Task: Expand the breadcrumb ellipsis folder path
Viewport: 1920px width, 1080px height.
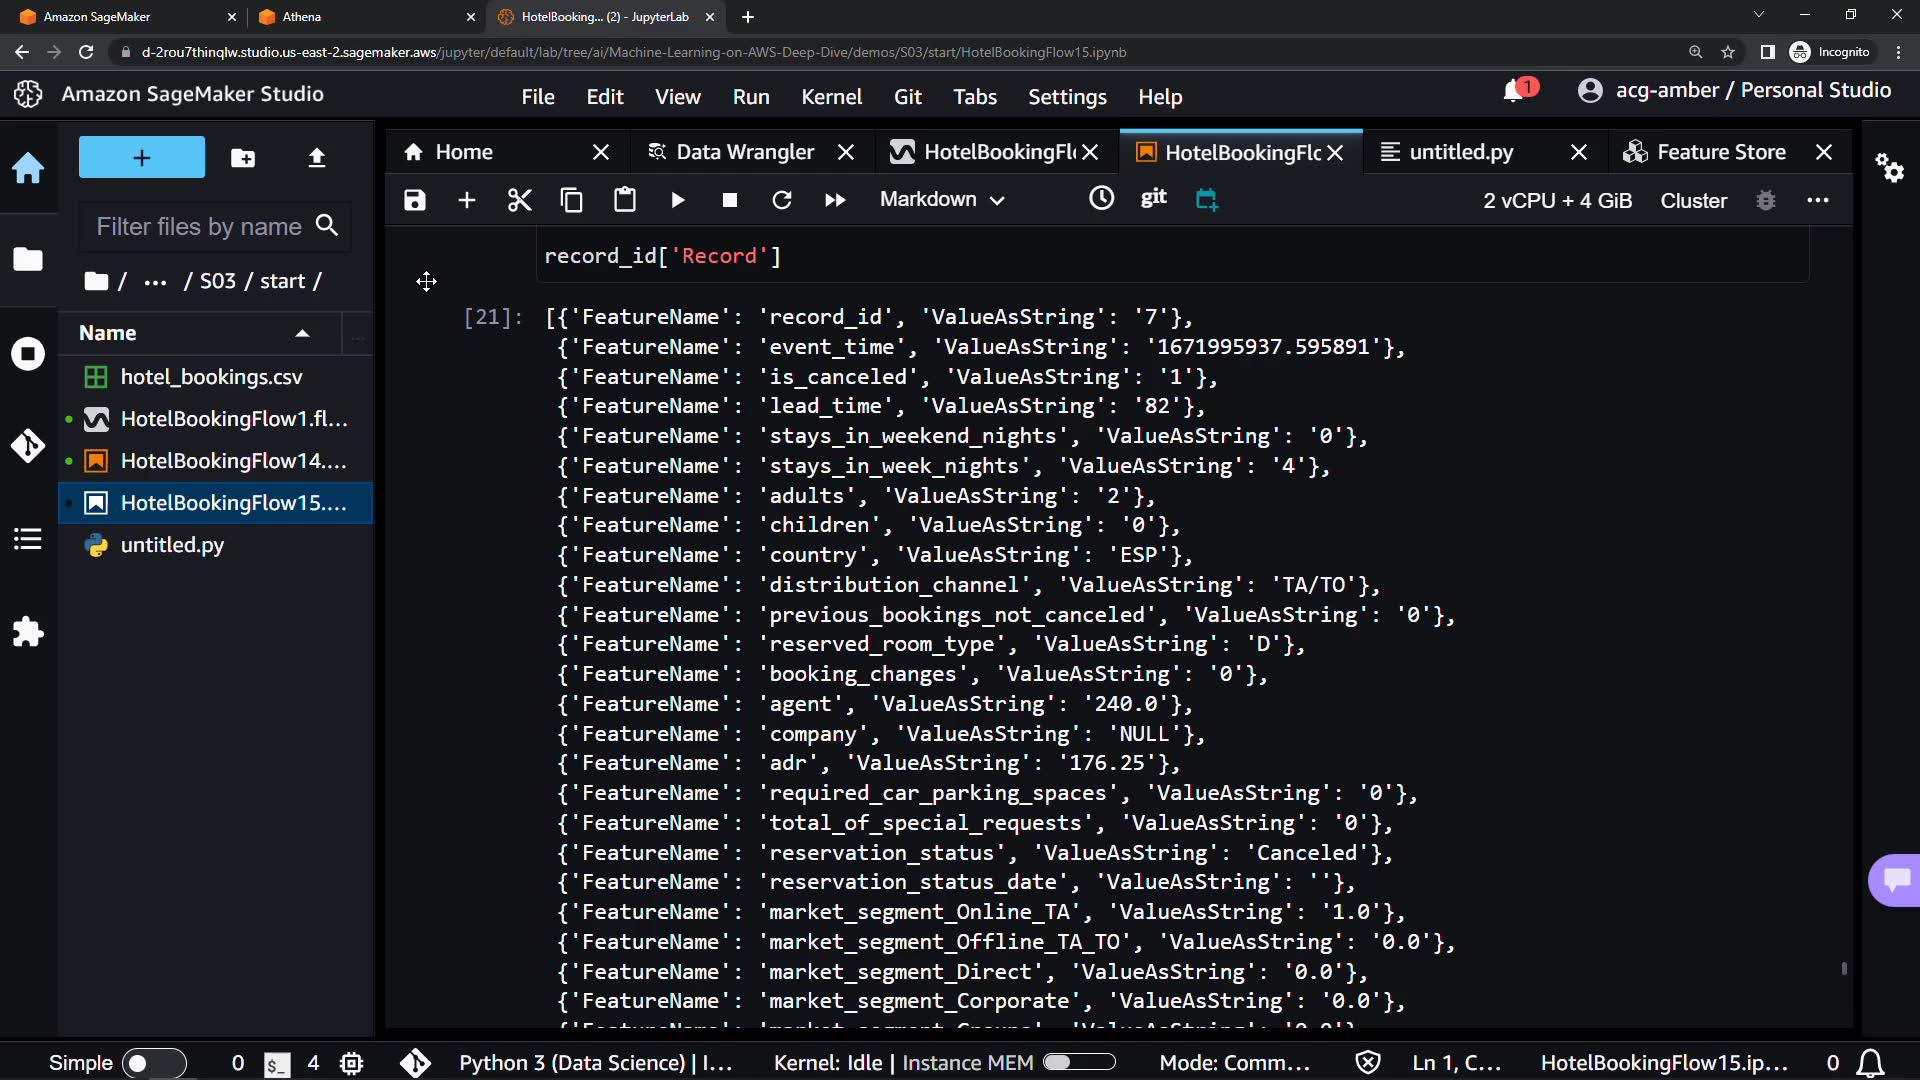Action: (x=155, y=282)
